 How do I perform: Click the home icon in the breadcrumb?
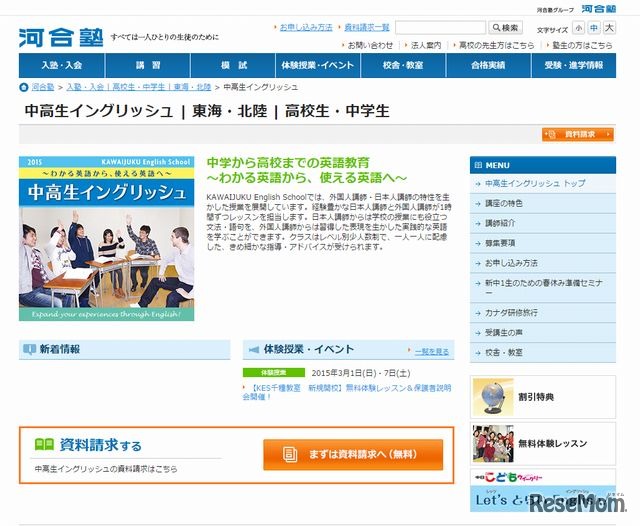pos(24,87)
